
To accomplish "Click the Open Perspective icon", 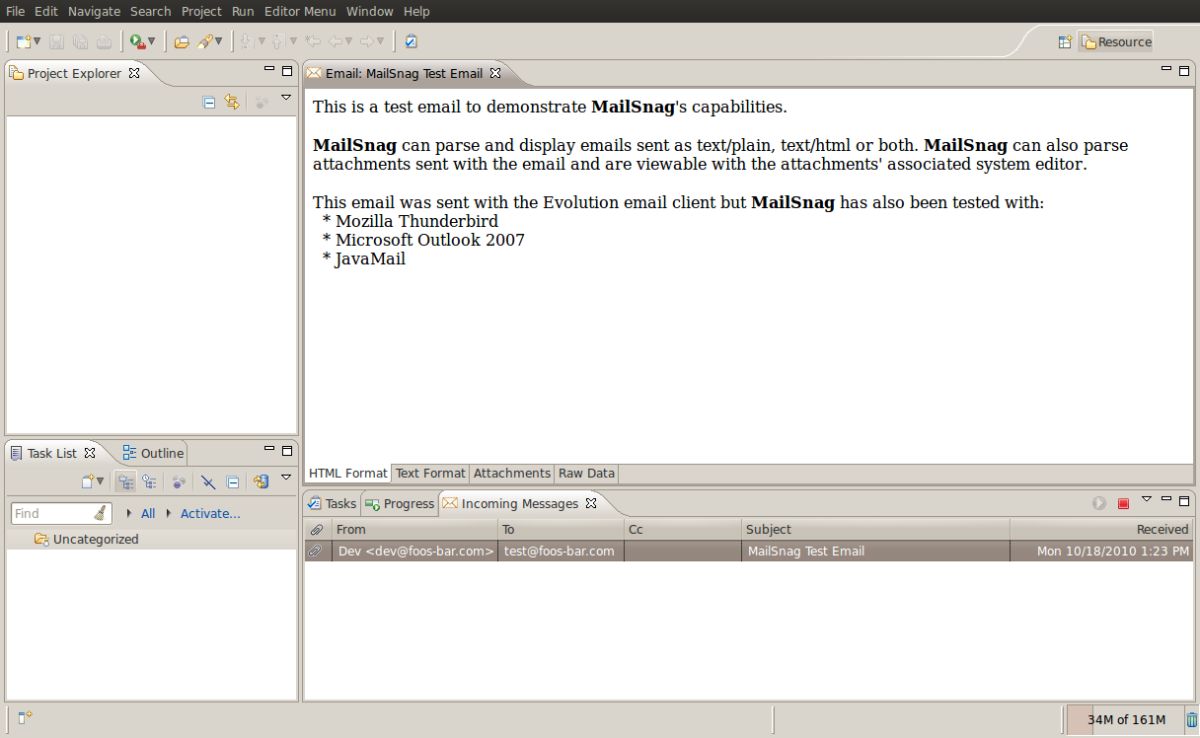I will (1065, 42).
